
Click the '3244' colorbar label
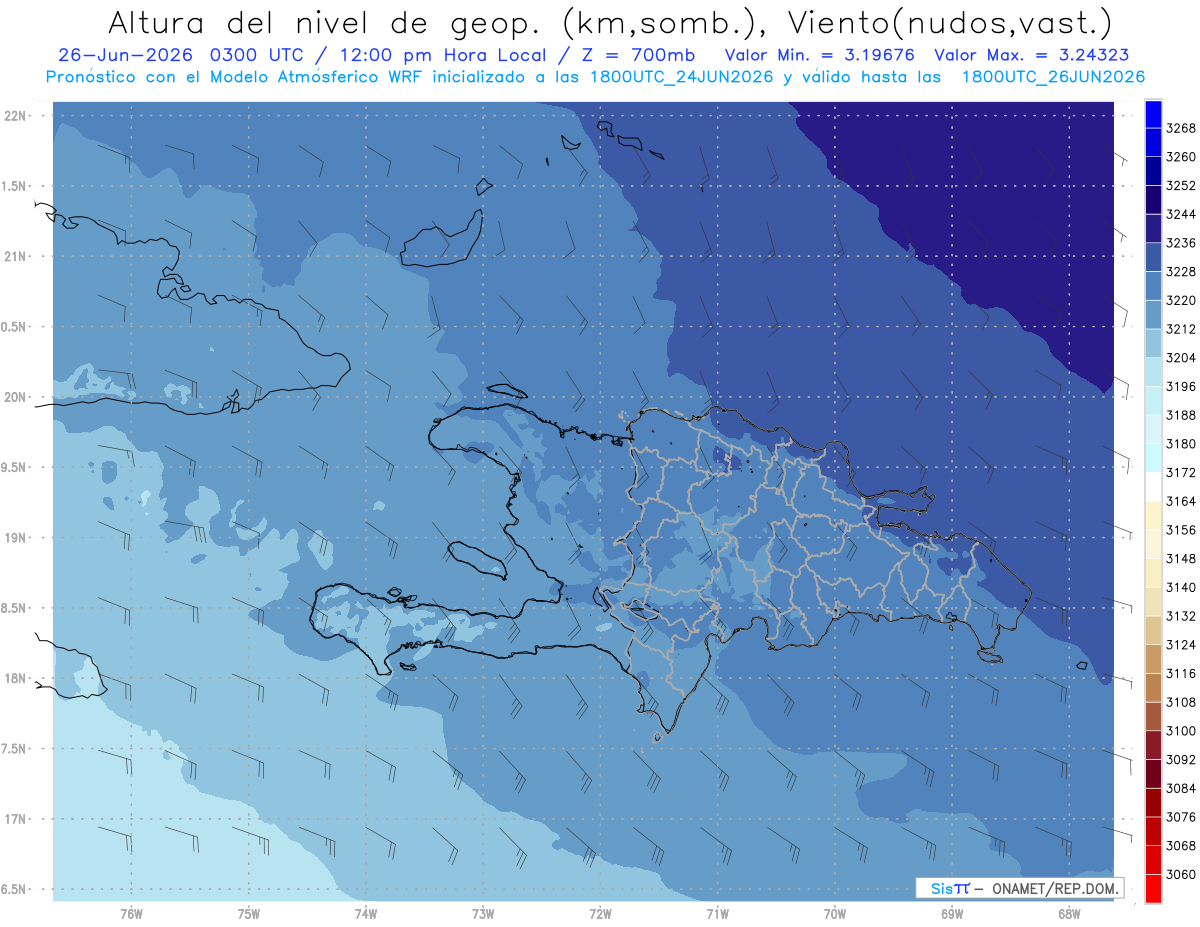pyautogui.click(x=1181, y=214)
